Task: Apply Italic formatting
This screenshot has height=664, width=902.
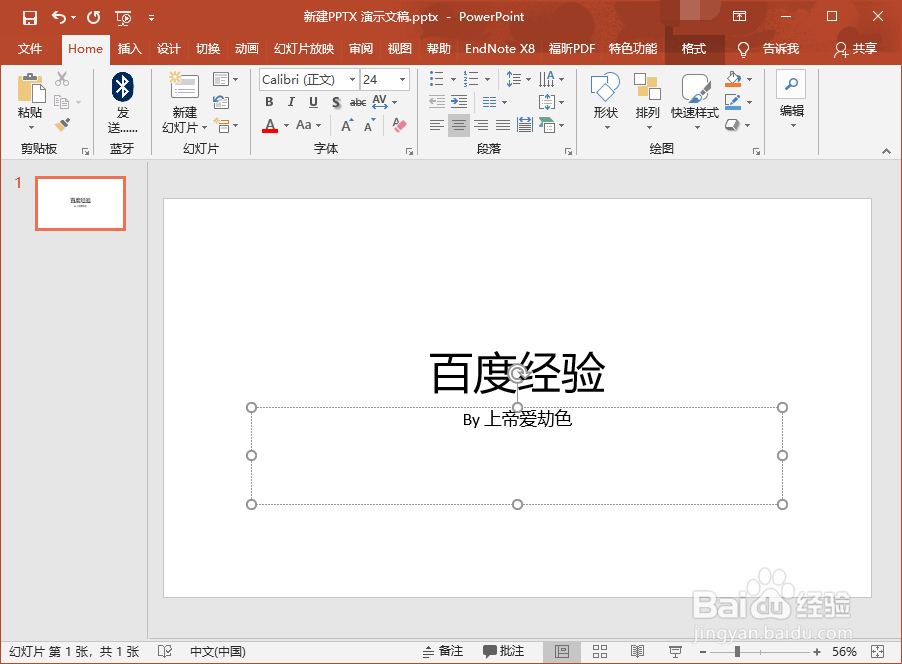Action: 290,102
